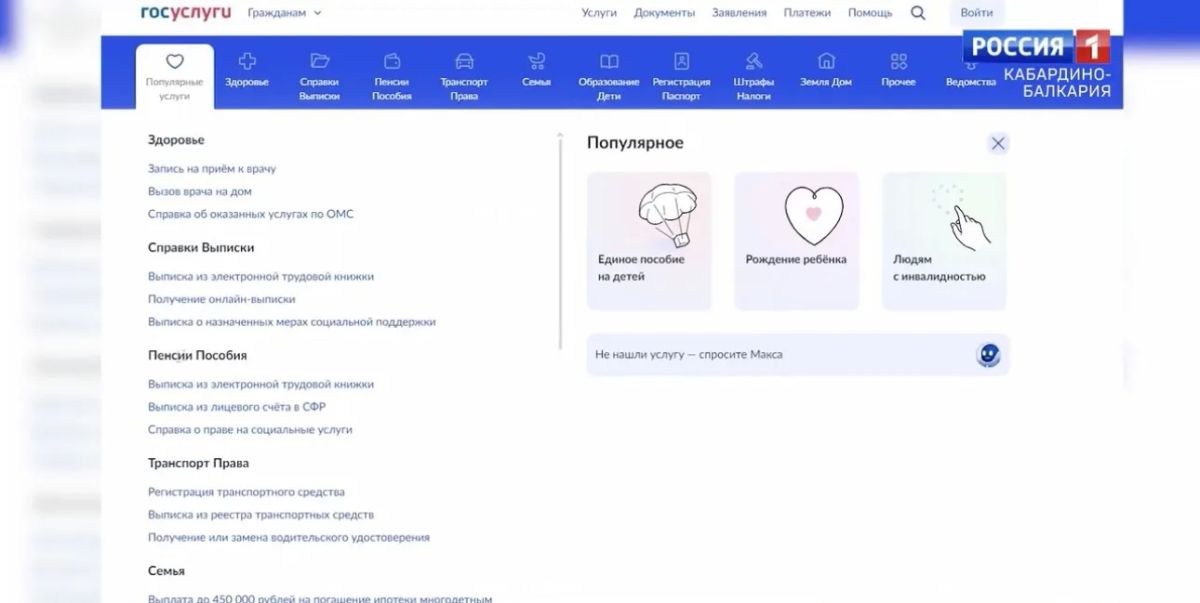Screen dimensions: 1200x603
Task: Open Регистрация транспортного средства link
Action: coord(247,492)
